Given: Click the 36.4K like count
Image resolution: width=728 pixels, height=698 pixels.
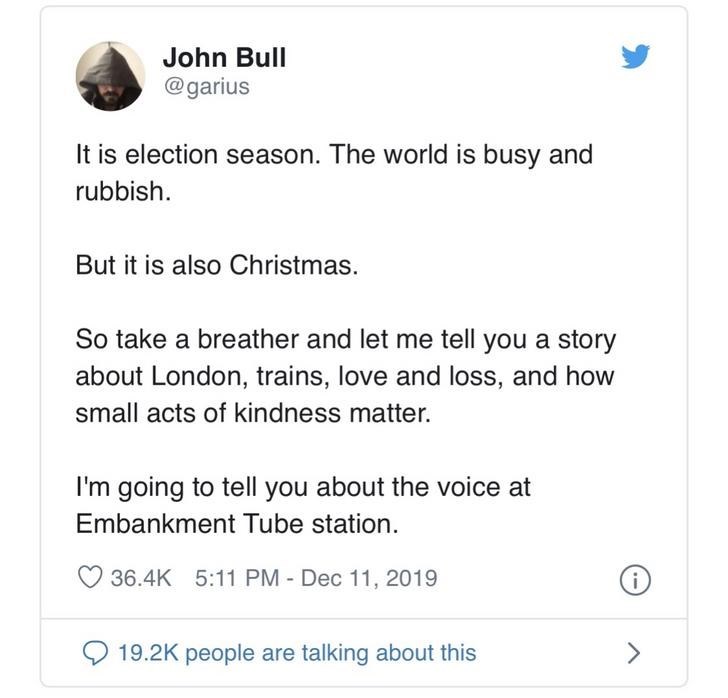Looking at the screenshot, I should [x=142, y=577].
